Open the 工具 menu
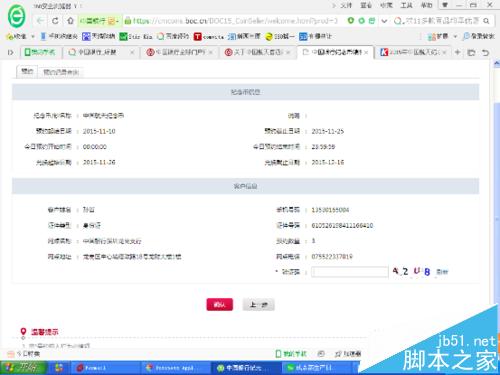 pos(406,5)
